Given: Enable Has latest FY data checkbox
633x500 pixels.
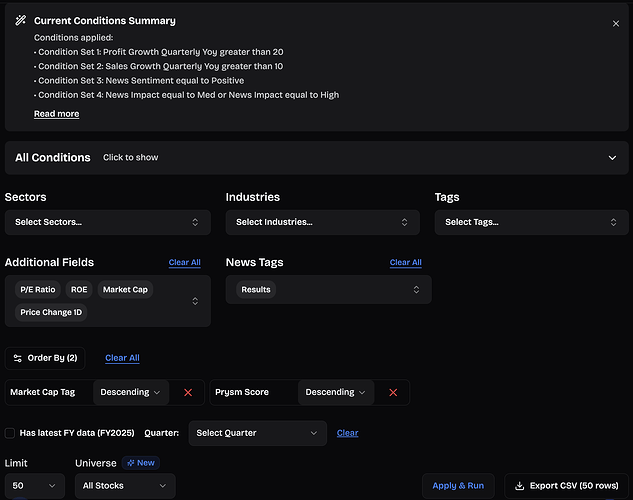Looking at the screenshot, I should [10, 433].
